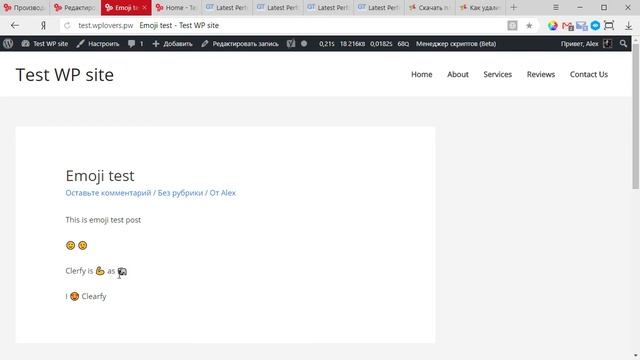
Task: Click the Test WP site title
Action: [x=65, y=75]
